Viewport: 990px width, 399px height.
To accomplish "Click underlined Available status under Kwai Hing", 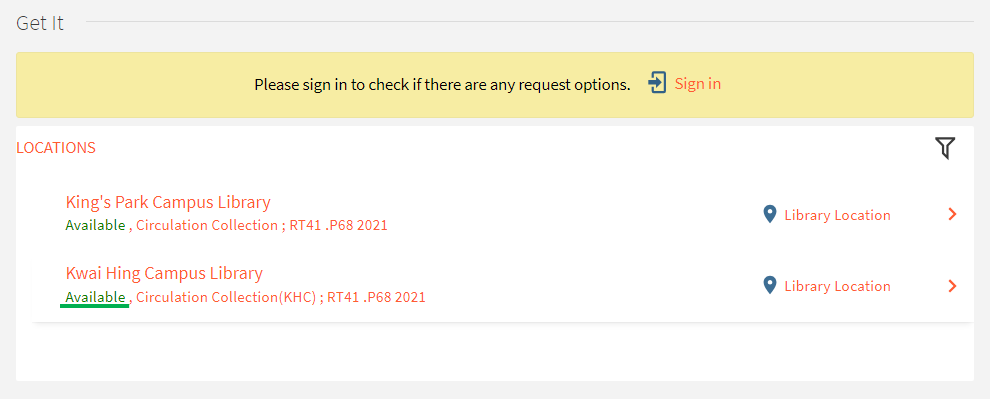I will tap(95, 297).
